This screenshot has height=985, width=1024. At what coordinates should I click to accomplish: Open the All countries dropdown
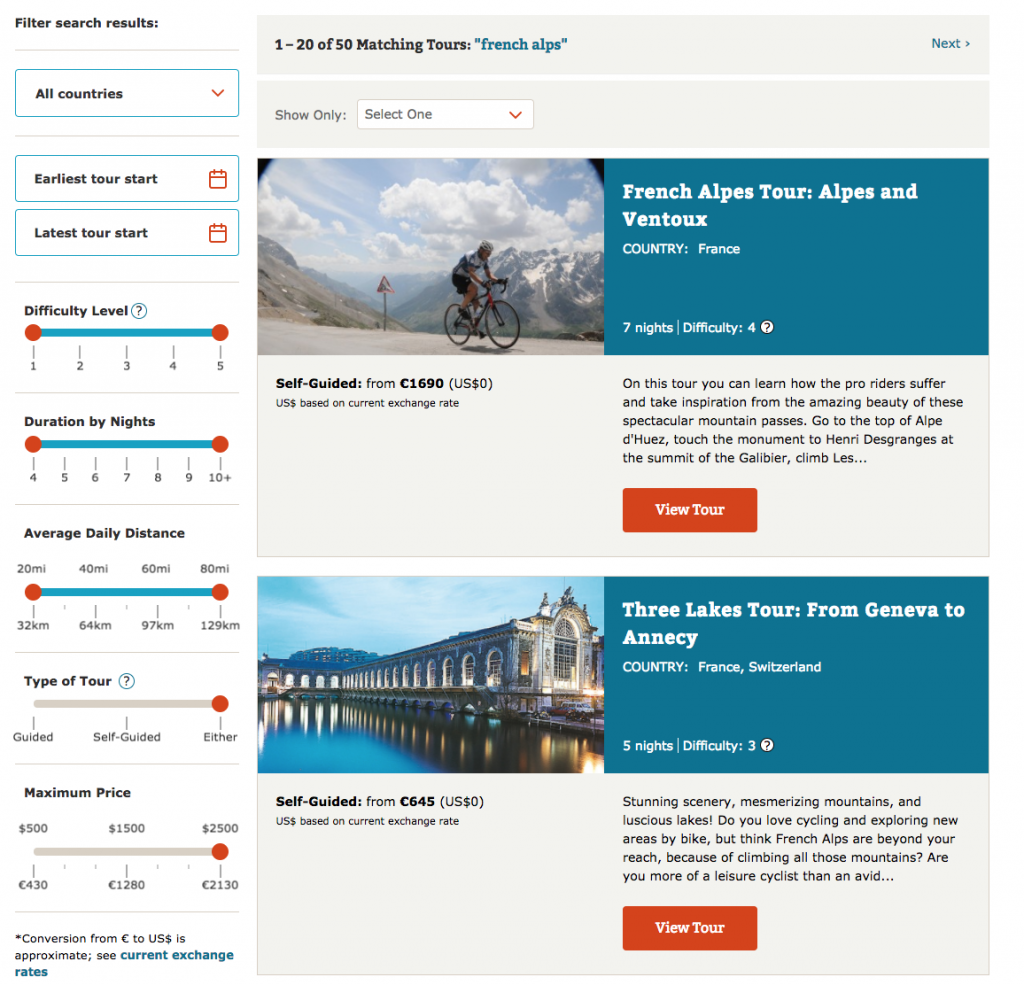[x=127, y=93]
